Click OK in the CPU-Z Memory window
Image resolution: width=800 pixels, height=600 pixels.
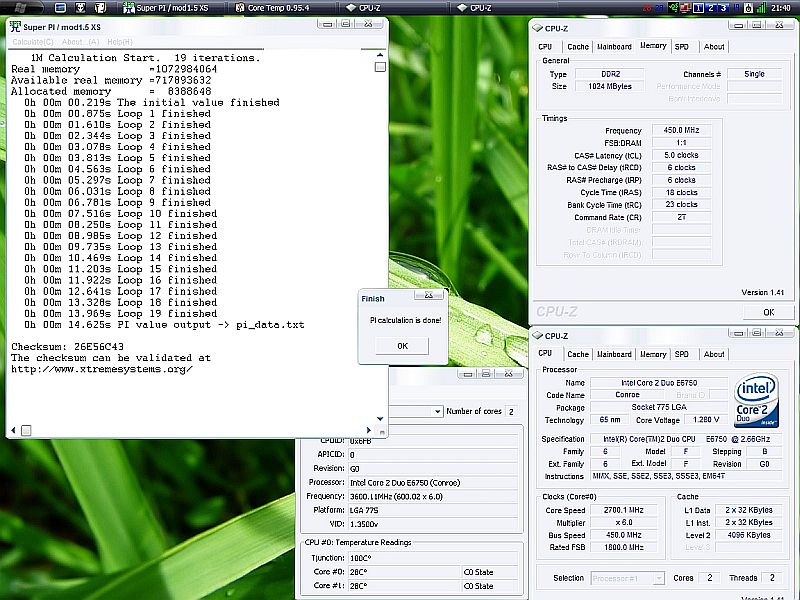[768, 312]
